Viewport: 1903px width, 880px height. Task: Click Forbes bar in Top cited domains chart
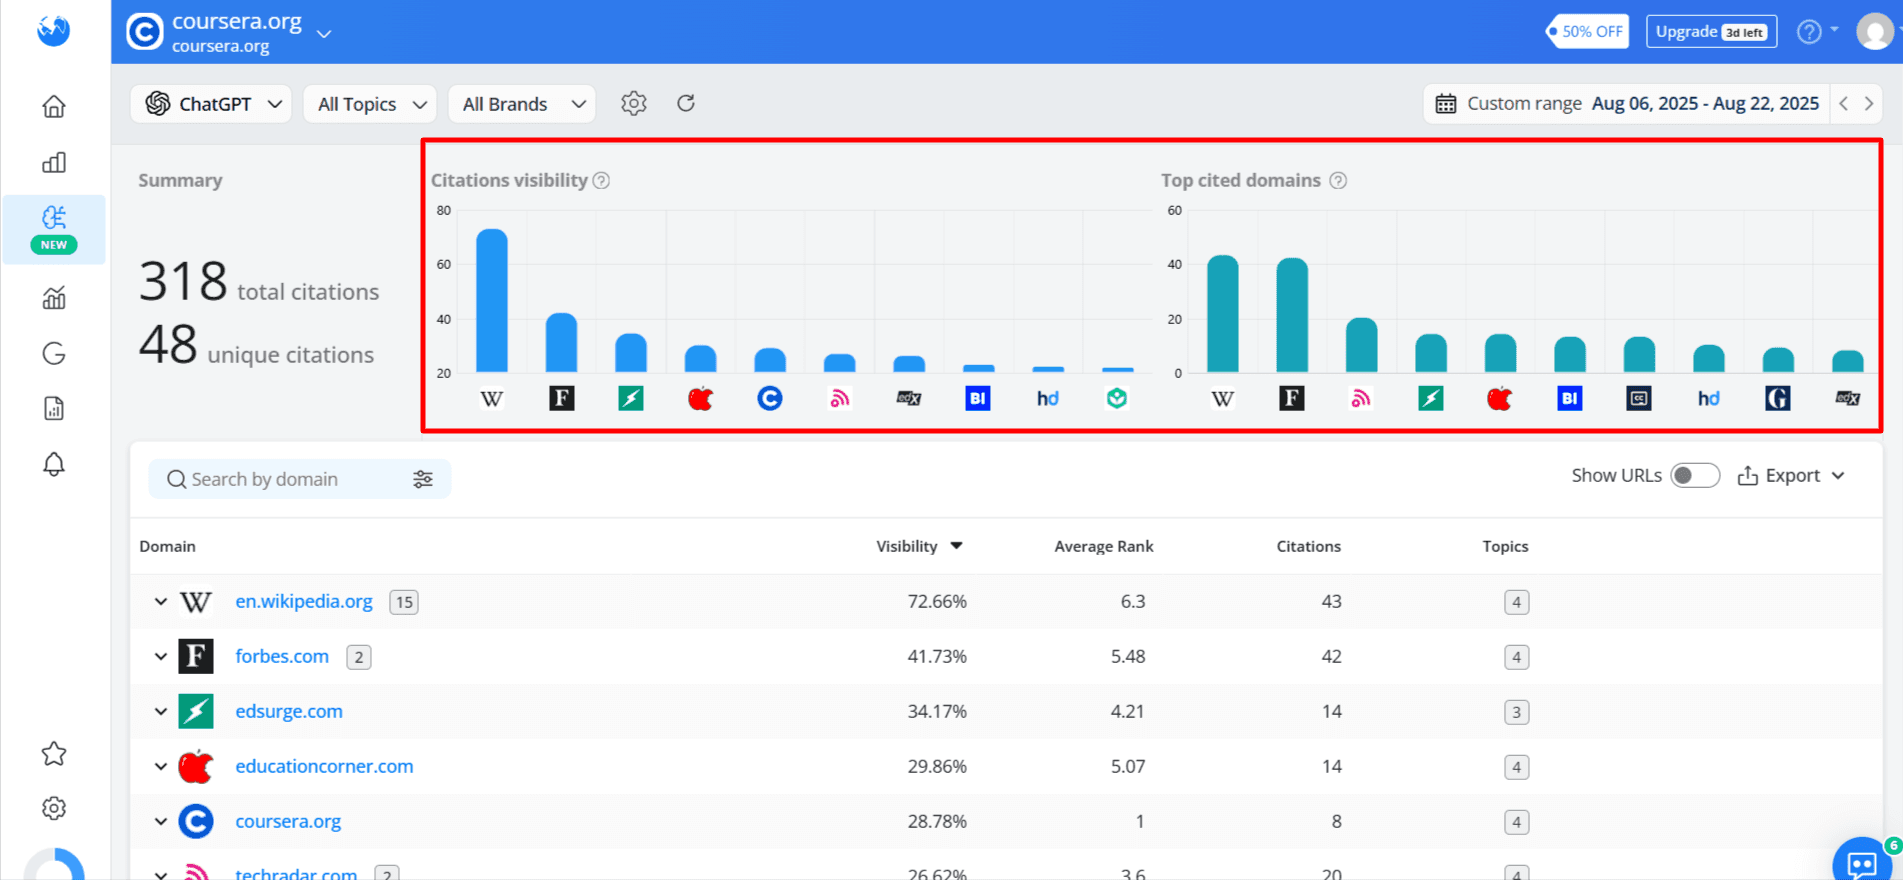tap(1292, 315)
